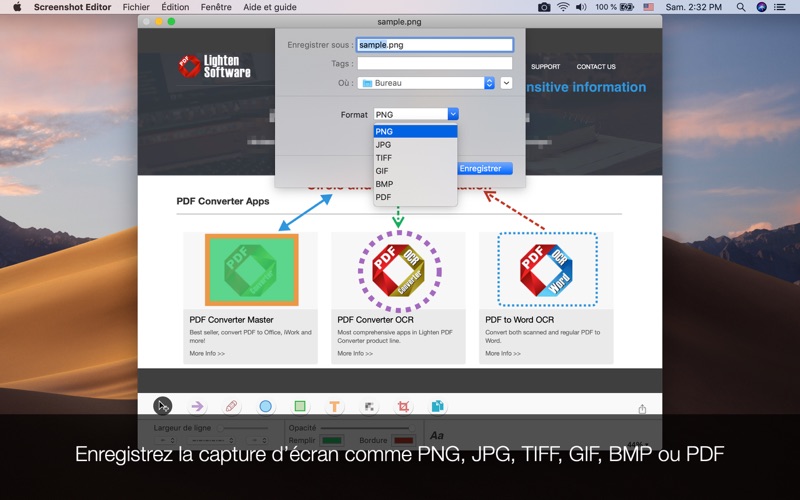
Task: Click the Opacité slider
Action: click(x=367, y=428)
